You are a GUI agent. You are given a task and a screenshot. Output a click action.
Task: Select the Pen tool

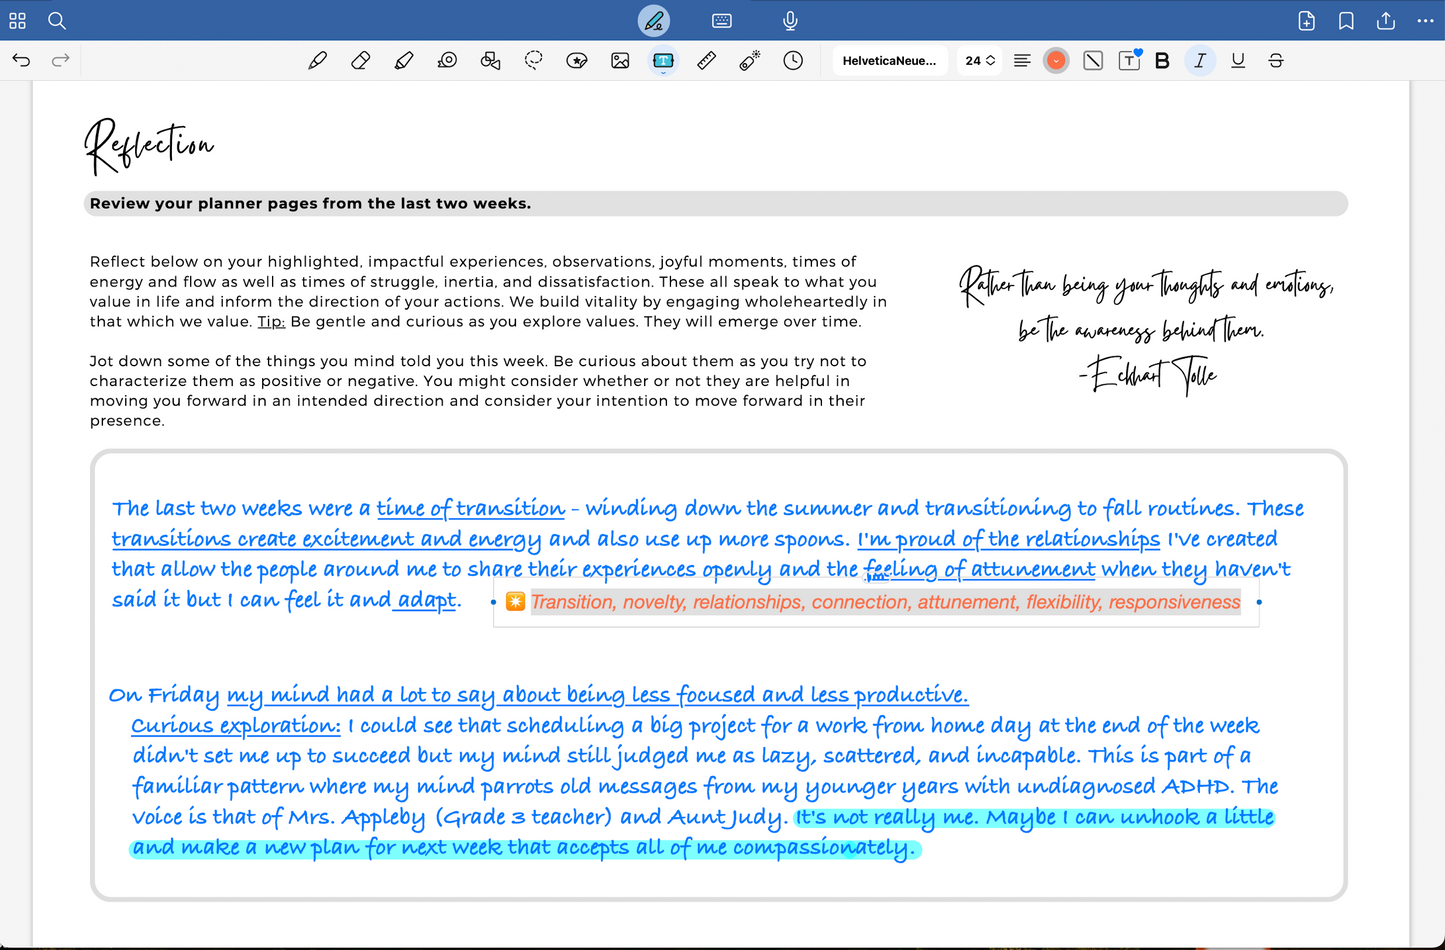pos(318,61)
